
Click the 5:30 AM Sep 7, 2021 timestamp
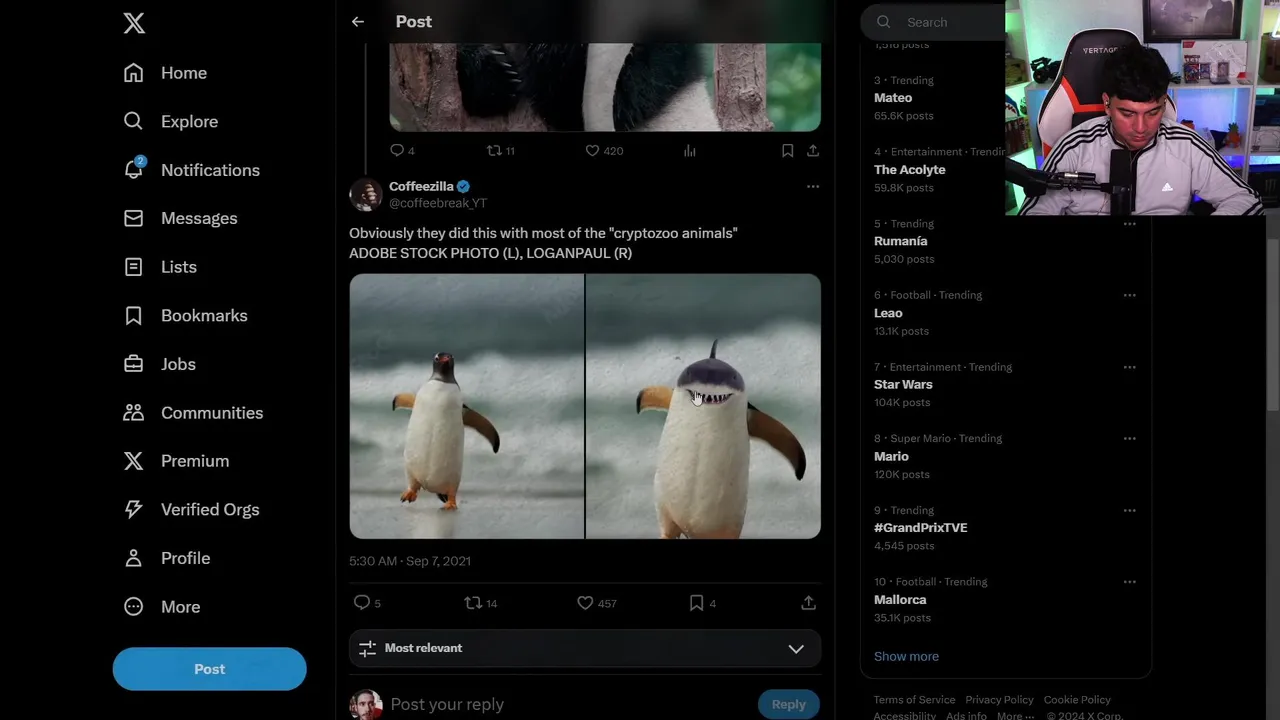pyautogui.click(x=410, y=561)
